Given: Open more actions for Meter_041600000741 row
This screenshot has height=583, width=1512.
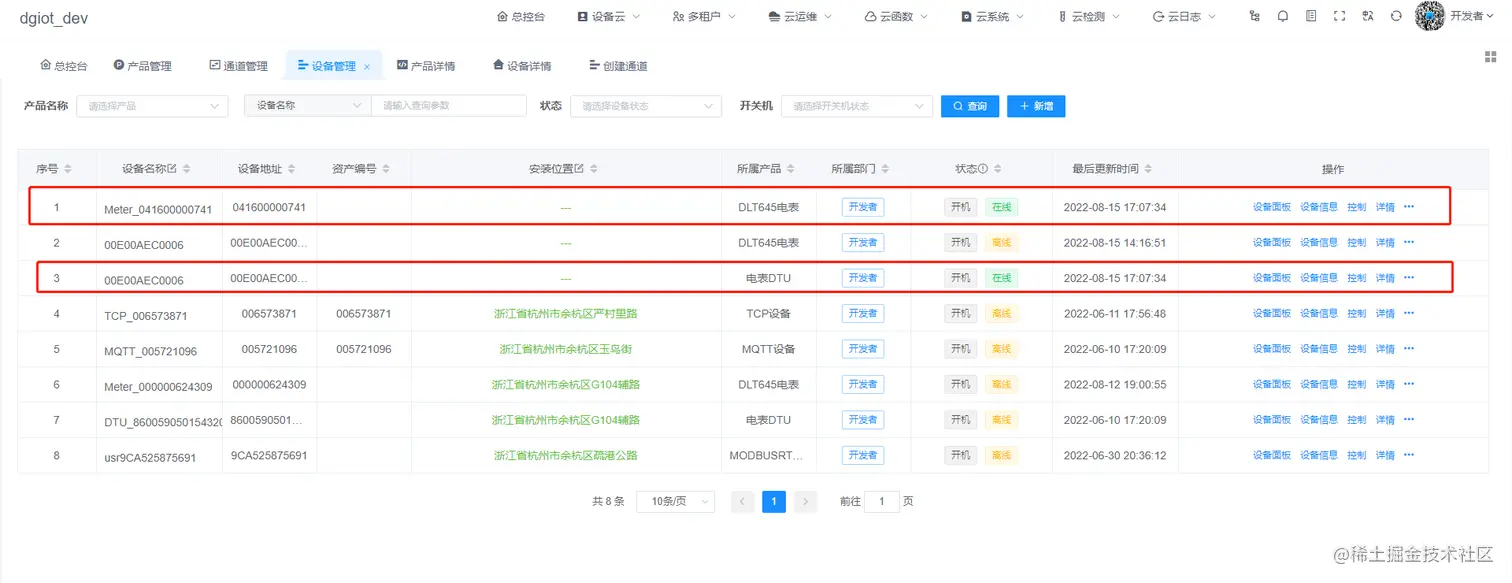Looking at the screenshot, I should click(x=1409, y=207).
